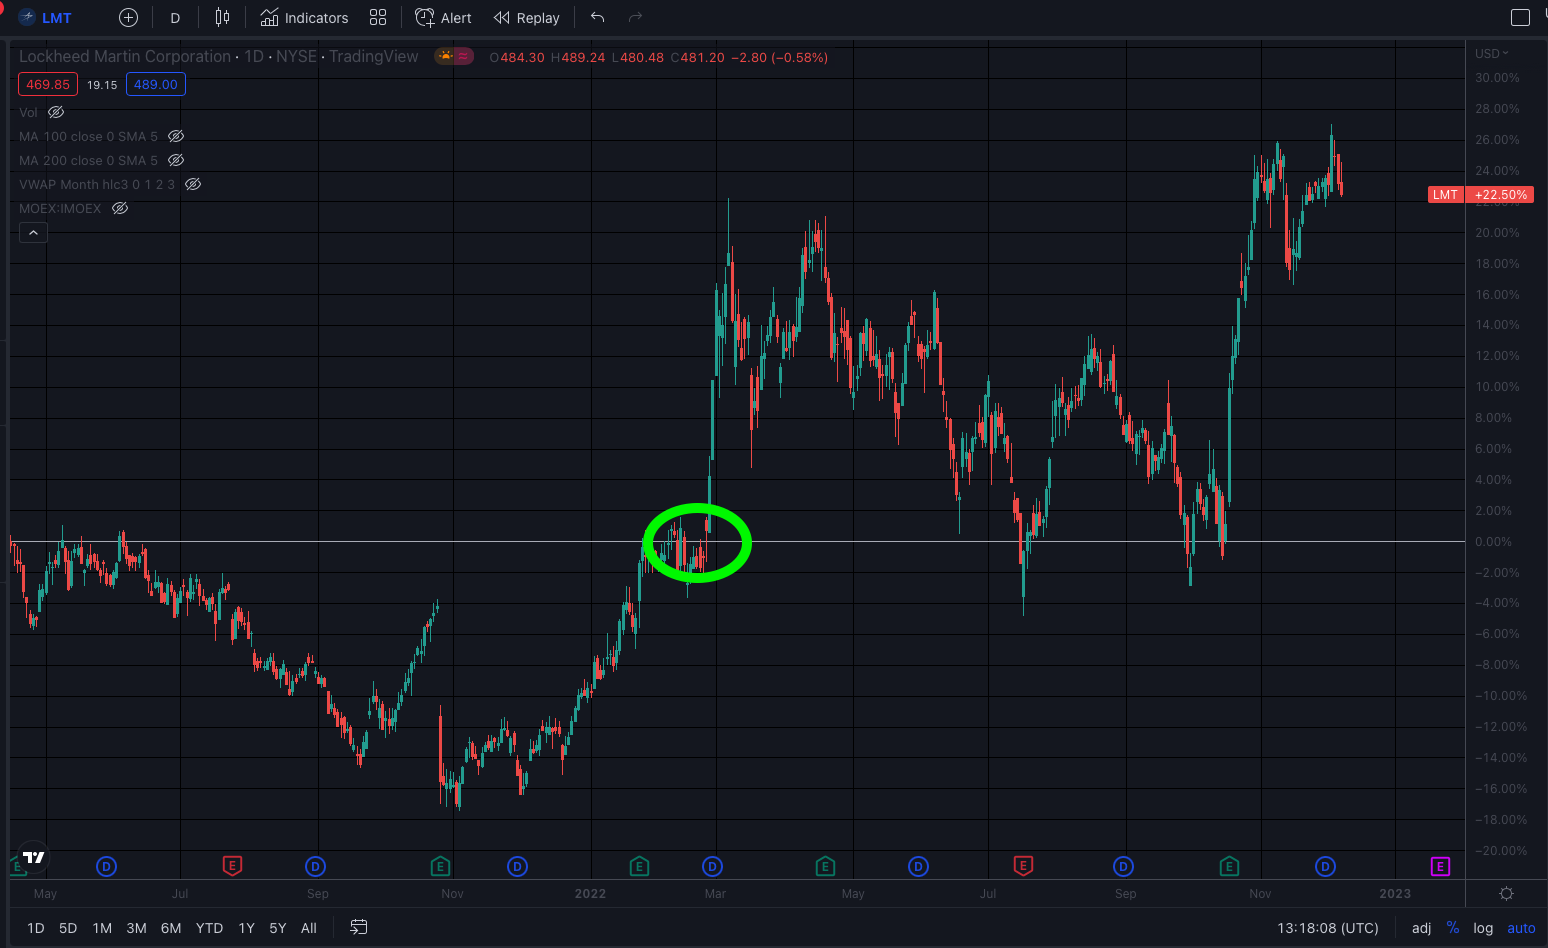Screen dimensions: 1548x948
Task: Toggle visibility of MA 100 indicator
Action: coord(176,136)
